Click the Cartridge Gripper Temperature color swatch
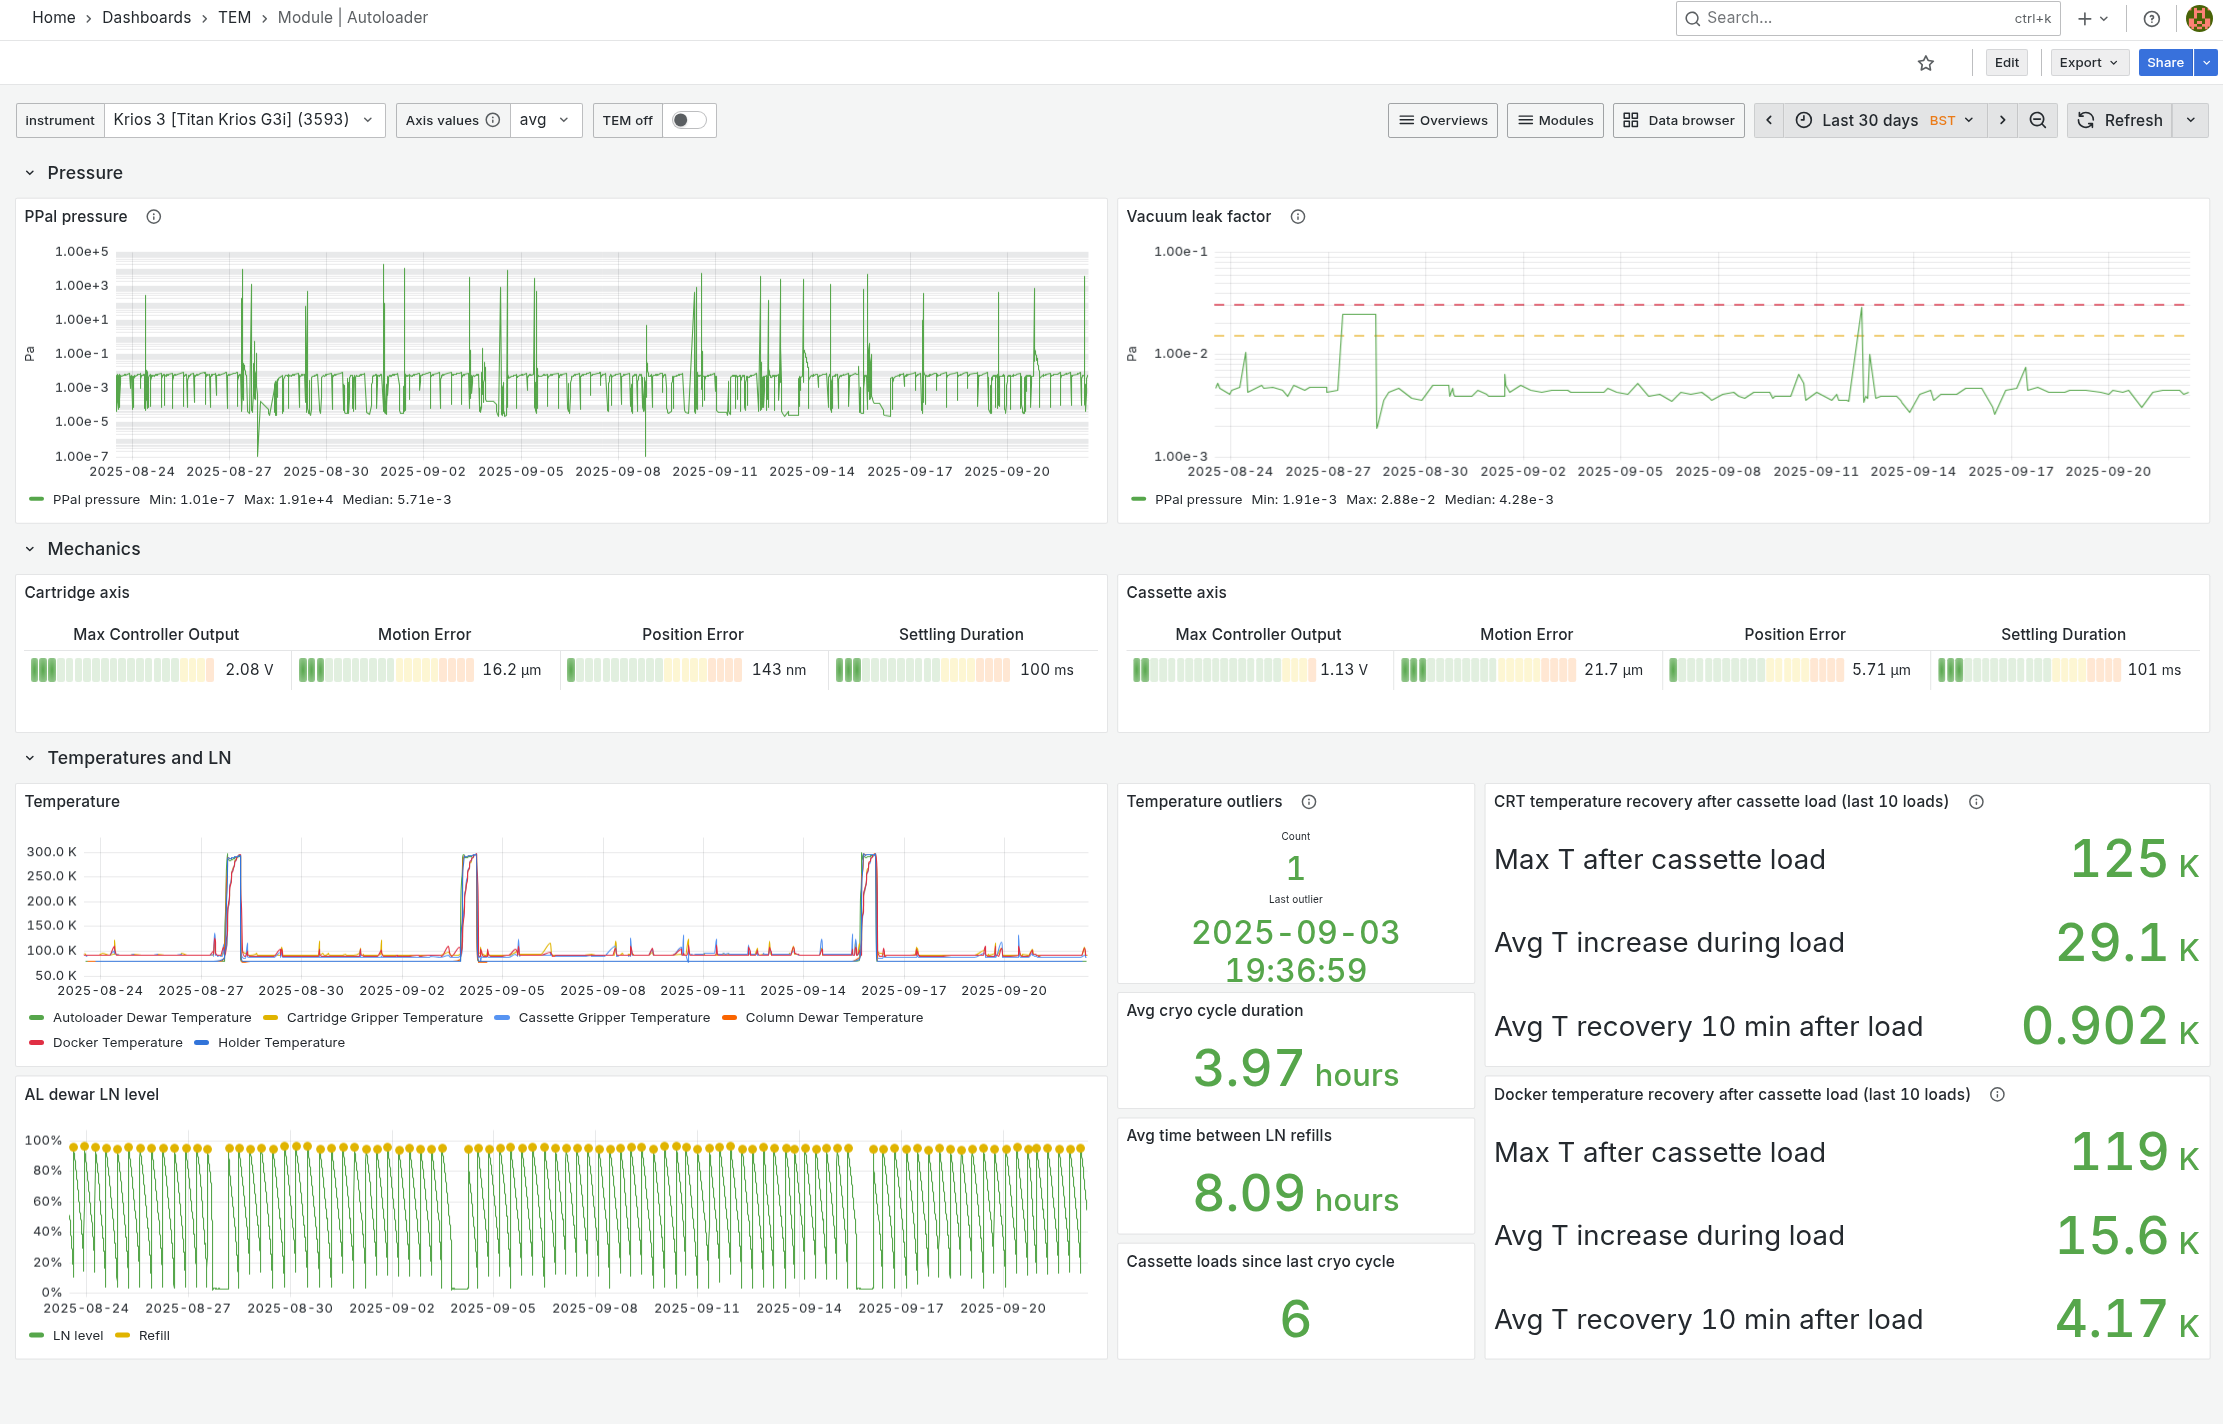 tap(270, 1018)
